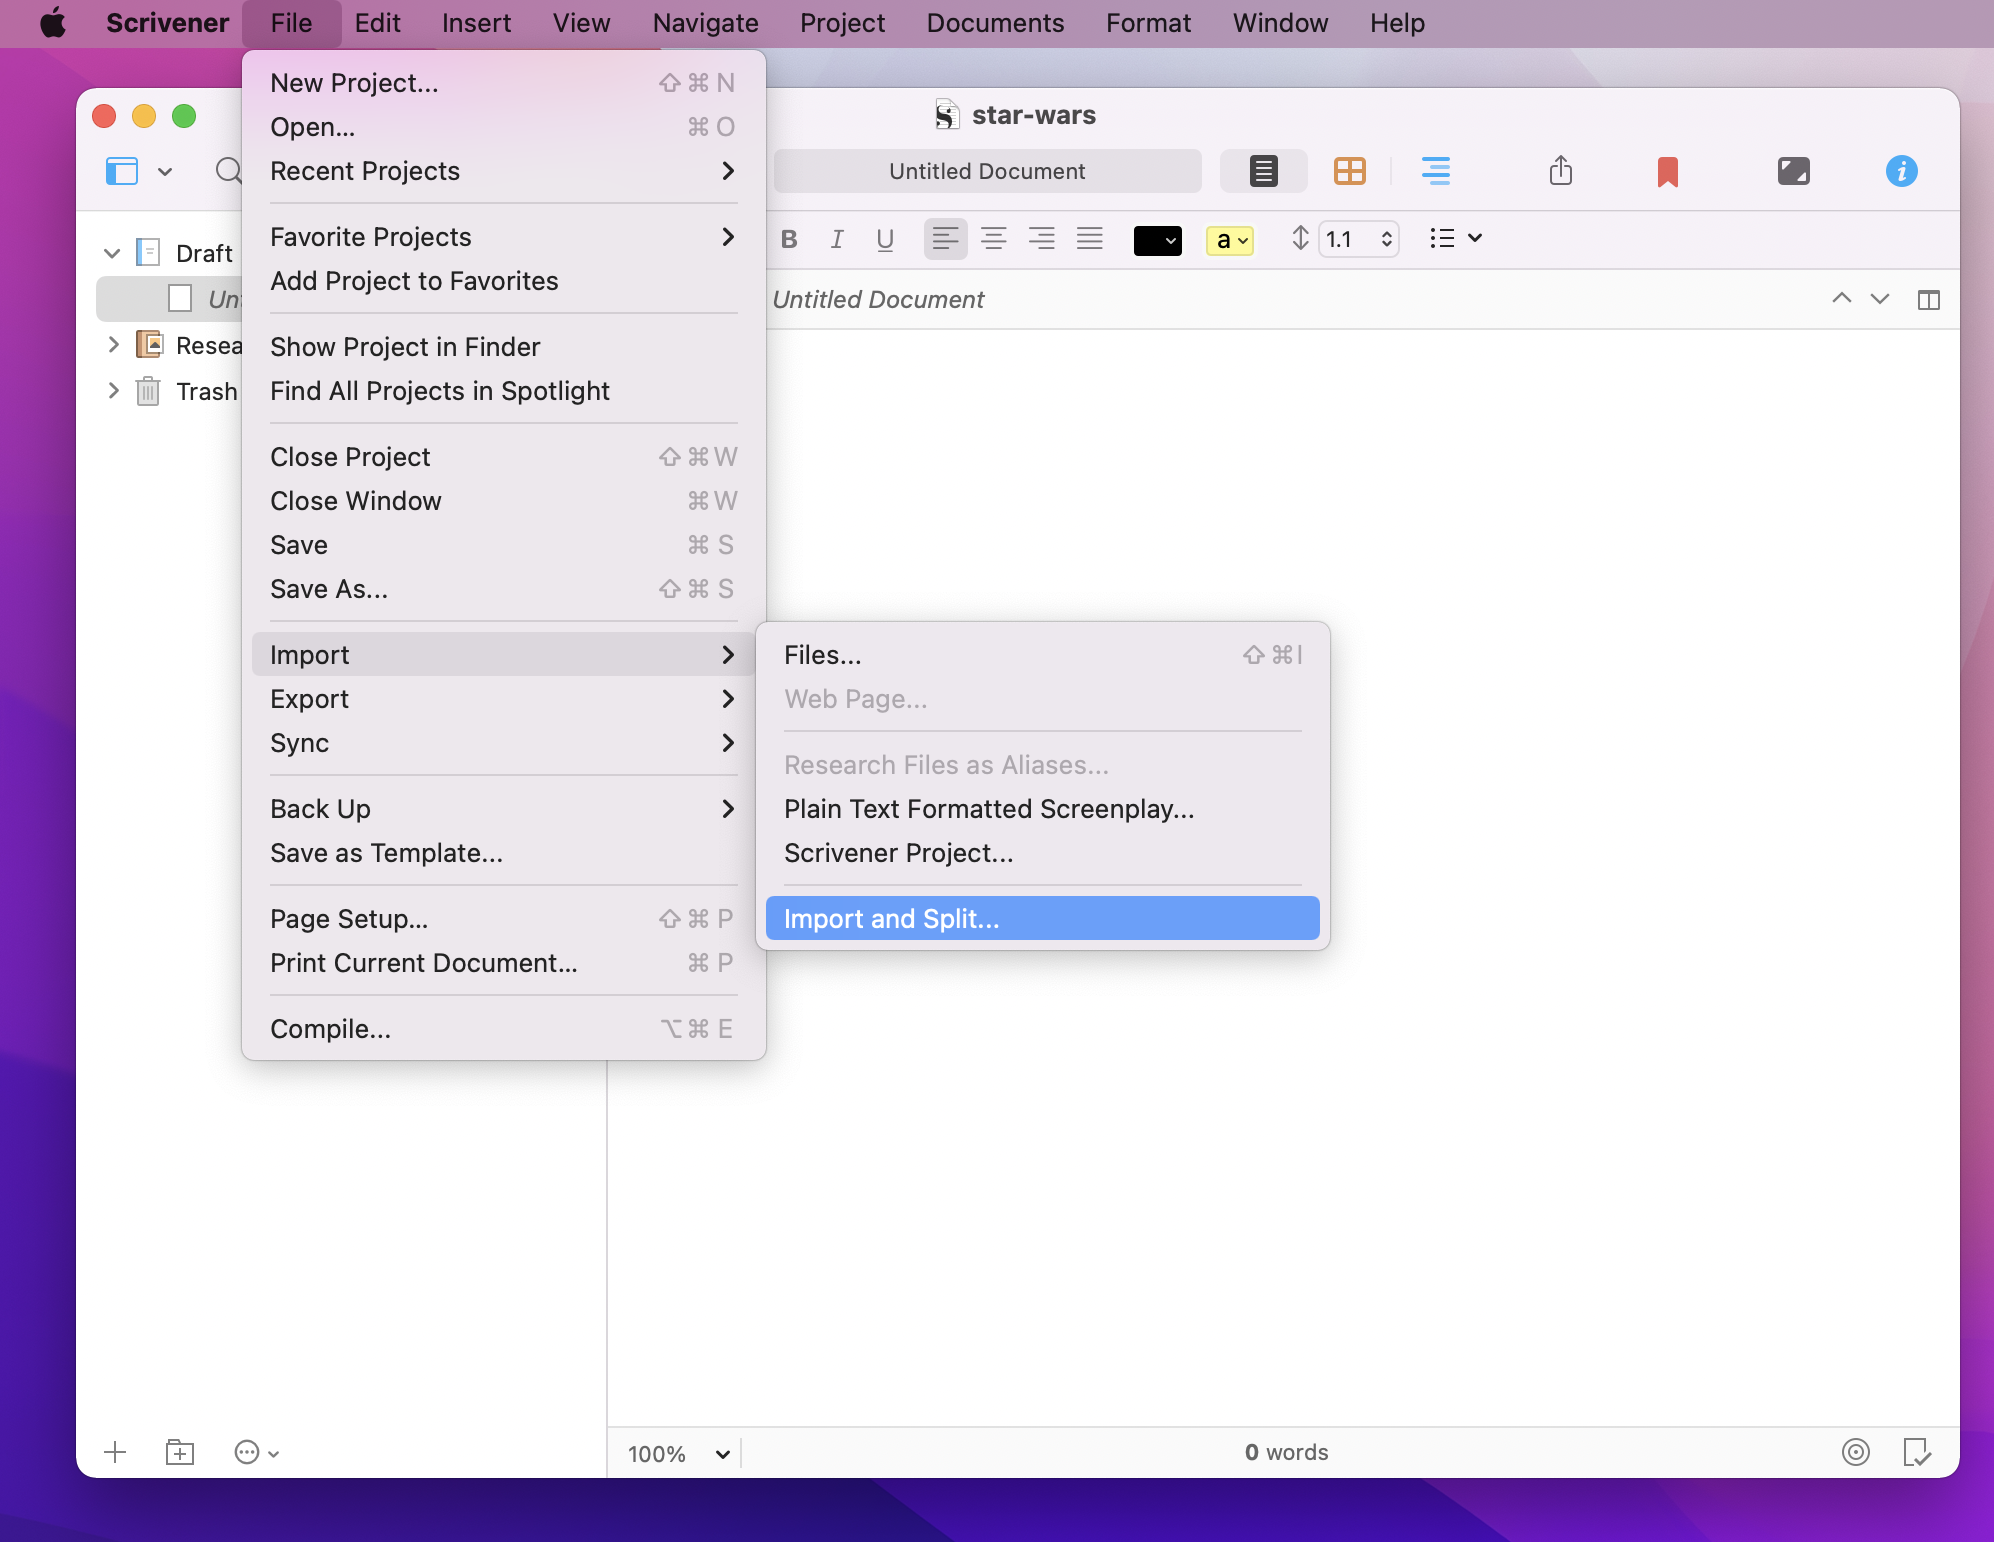Image resolution: width=1994 pixels, height=1542 pixels.
Task: Align text right
Action: coord(1041,239)
